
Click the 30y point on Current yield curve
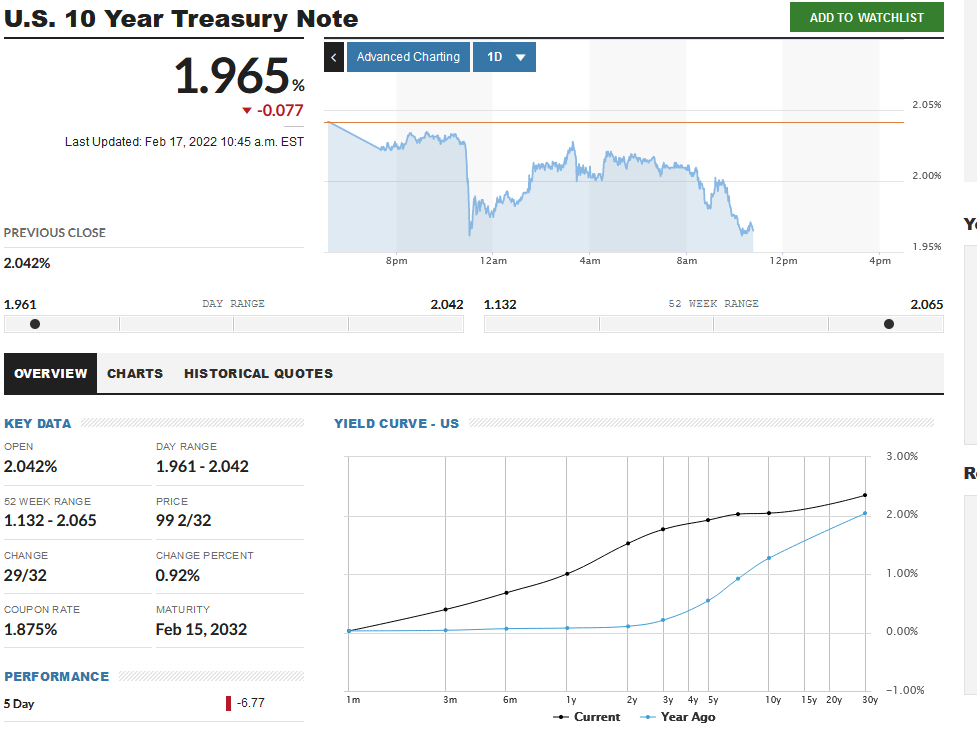coord(865,495)
